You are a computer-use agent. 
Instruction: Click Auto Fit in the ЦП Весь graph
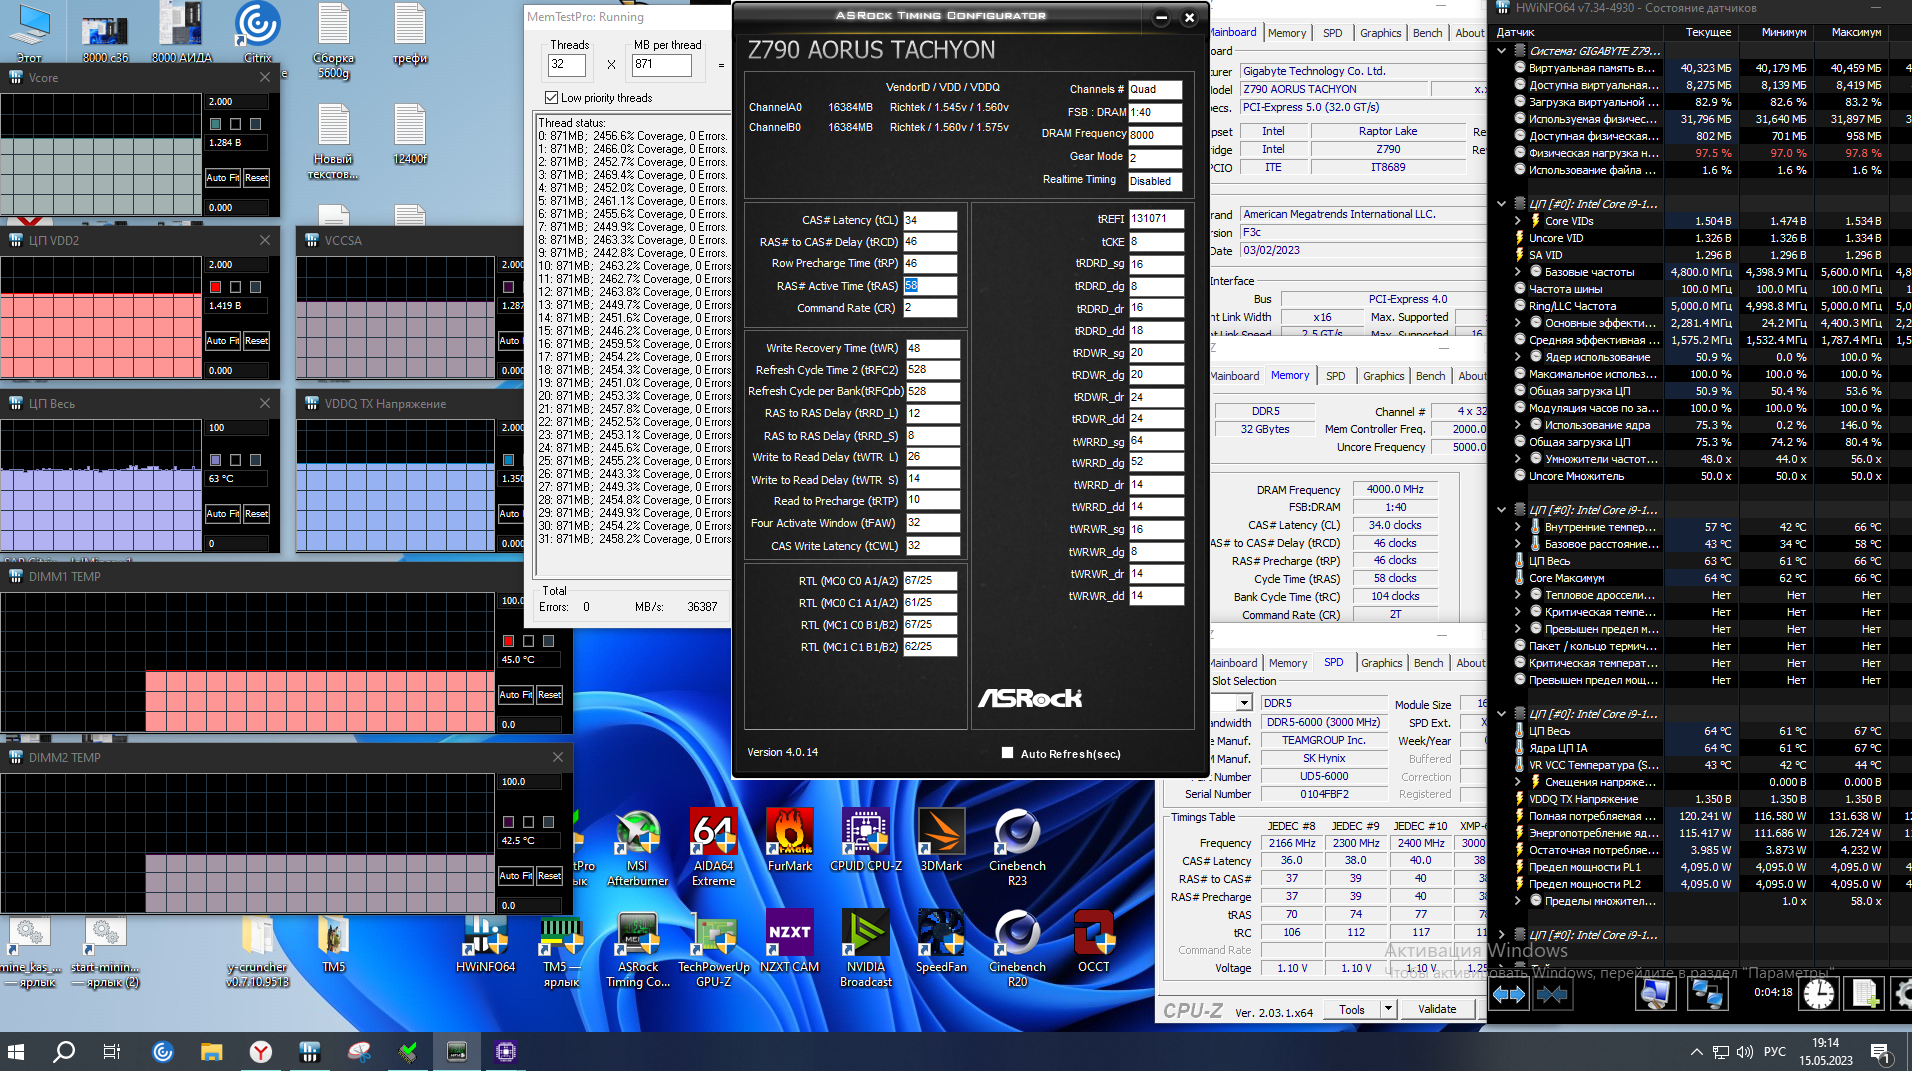click(x=222, y=514)
